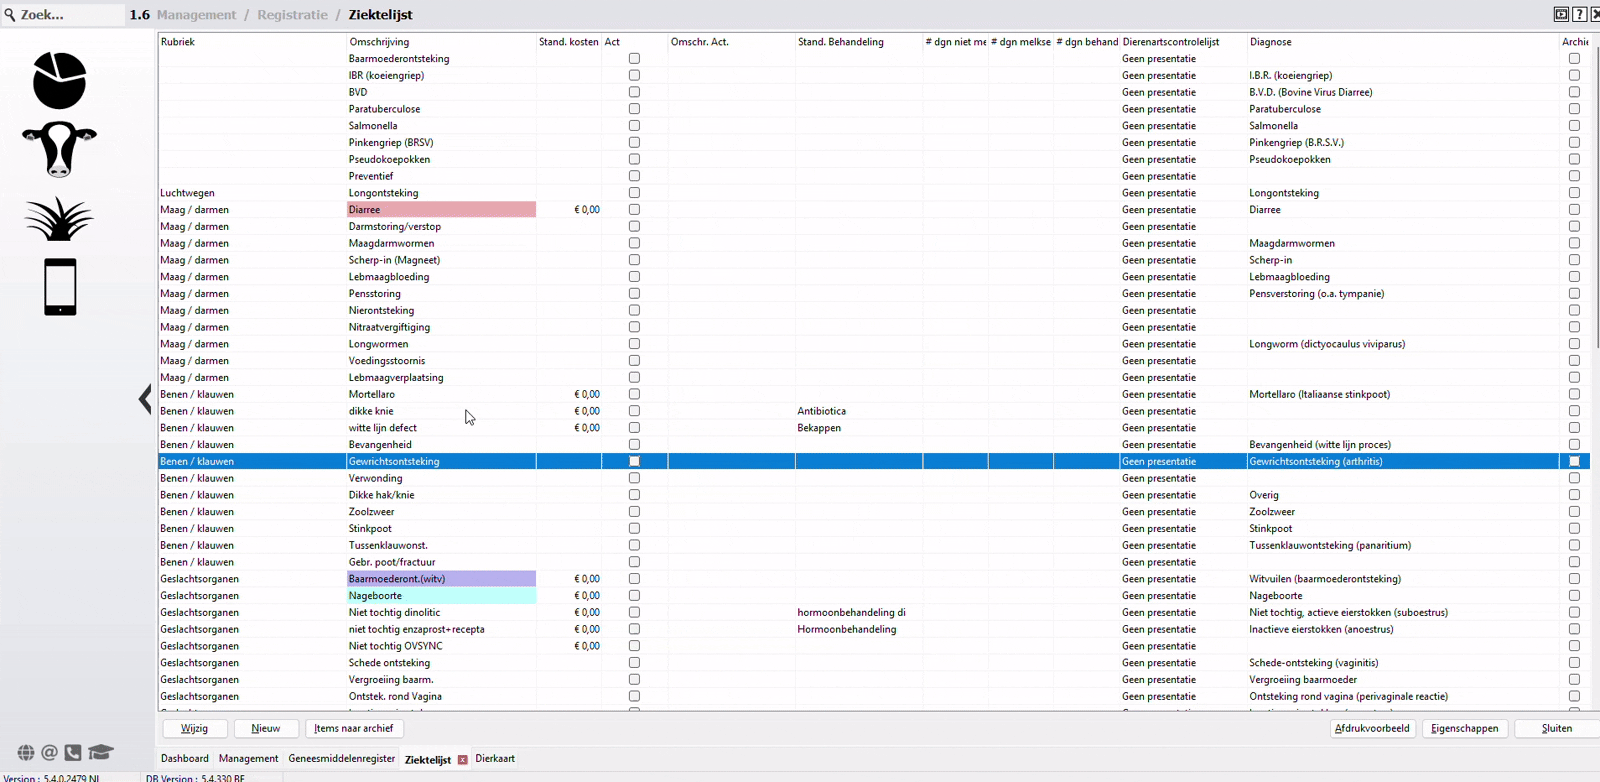Image resolution: width=1600 pixels, height=782 pixels.
Task: Click Registratie in the breadcrumb
Action: 292,15
